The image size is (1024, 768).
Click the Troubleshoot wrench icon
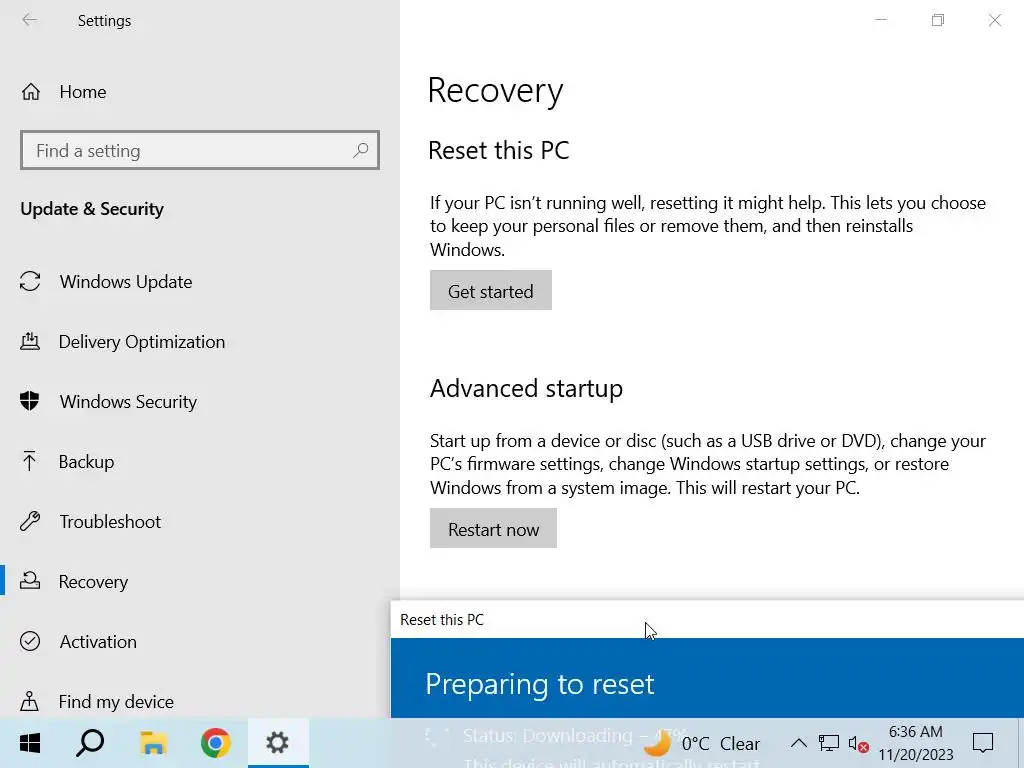pyautogui.click(x=30, y=521)
